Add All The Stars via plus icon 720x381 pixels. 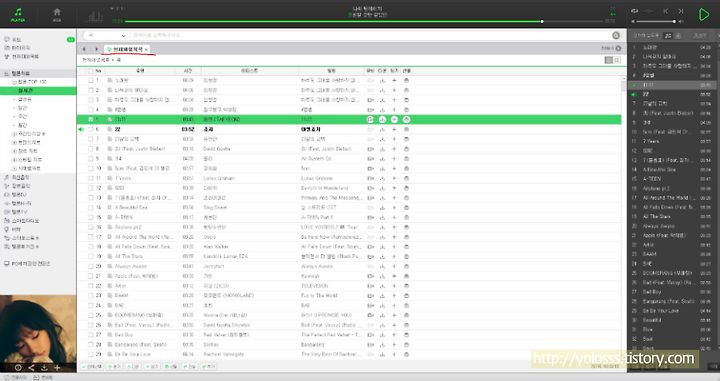point(394,257)
